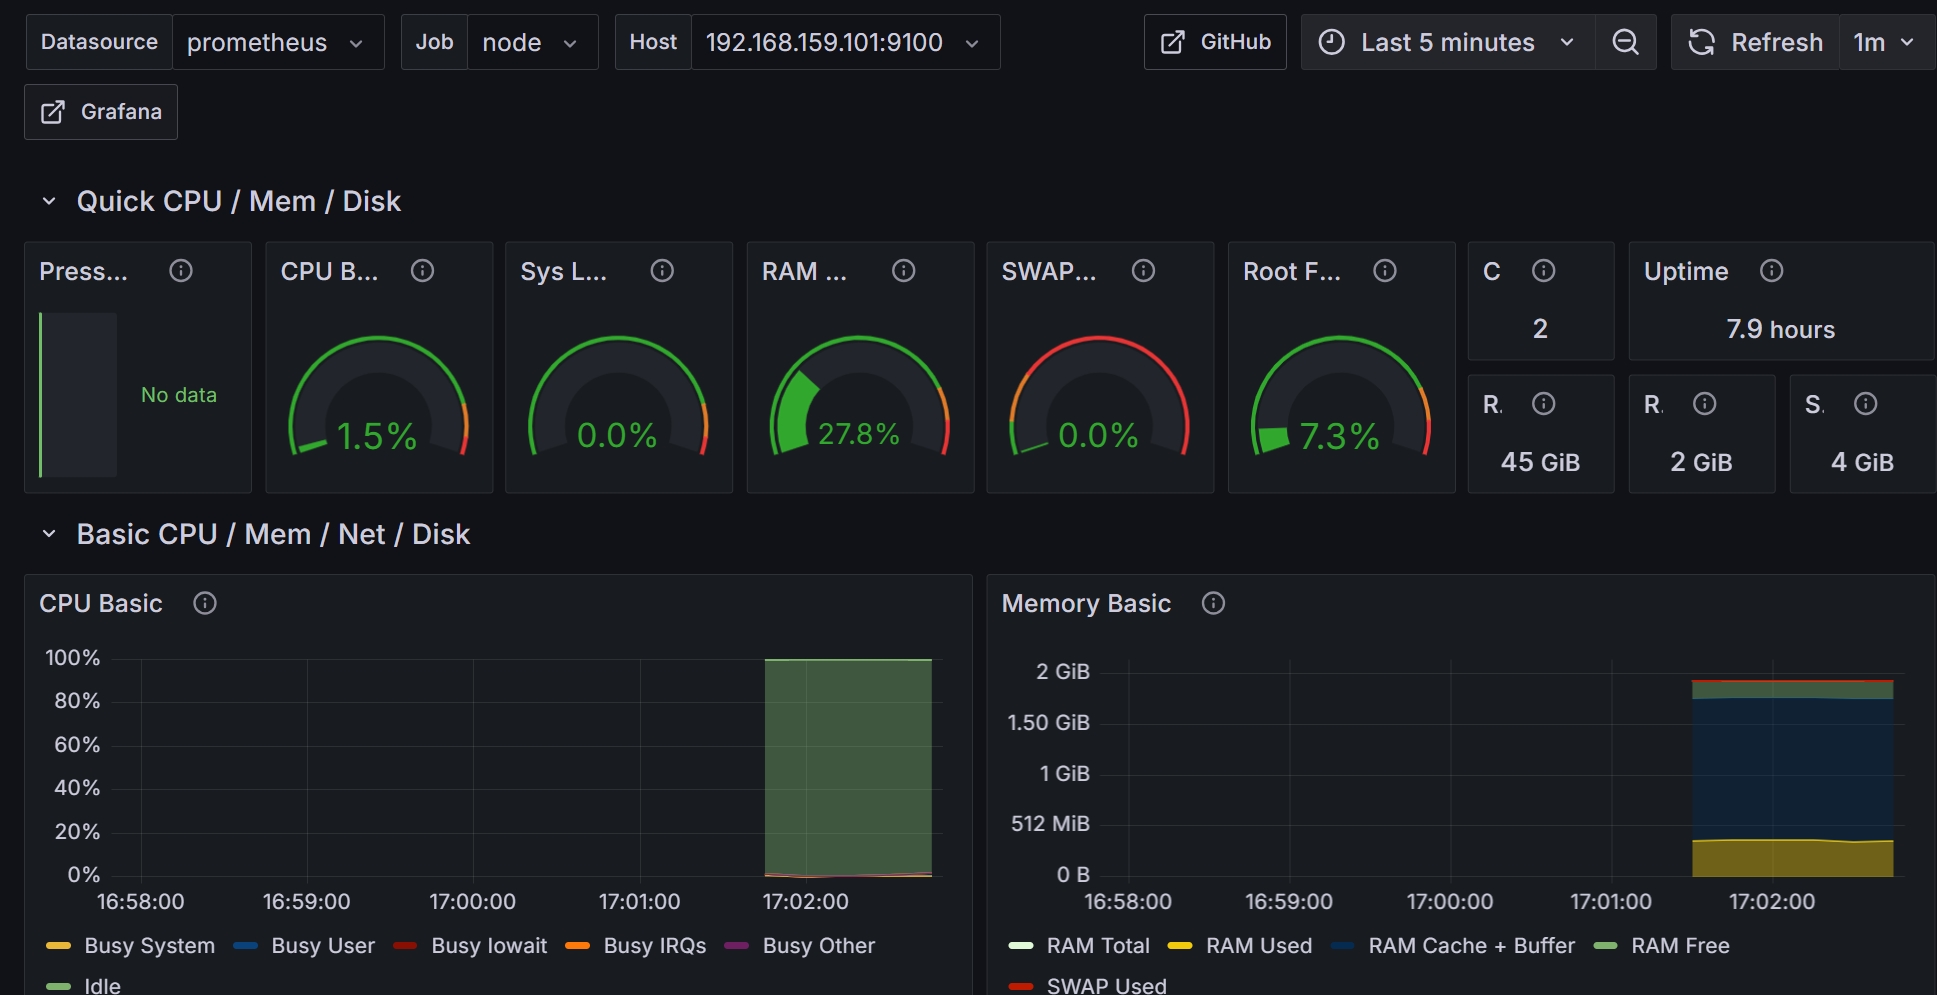Screen dimensions: 1937x995
Task: Click the 45 GiB stat value
Action: [x=1541, y=463]
